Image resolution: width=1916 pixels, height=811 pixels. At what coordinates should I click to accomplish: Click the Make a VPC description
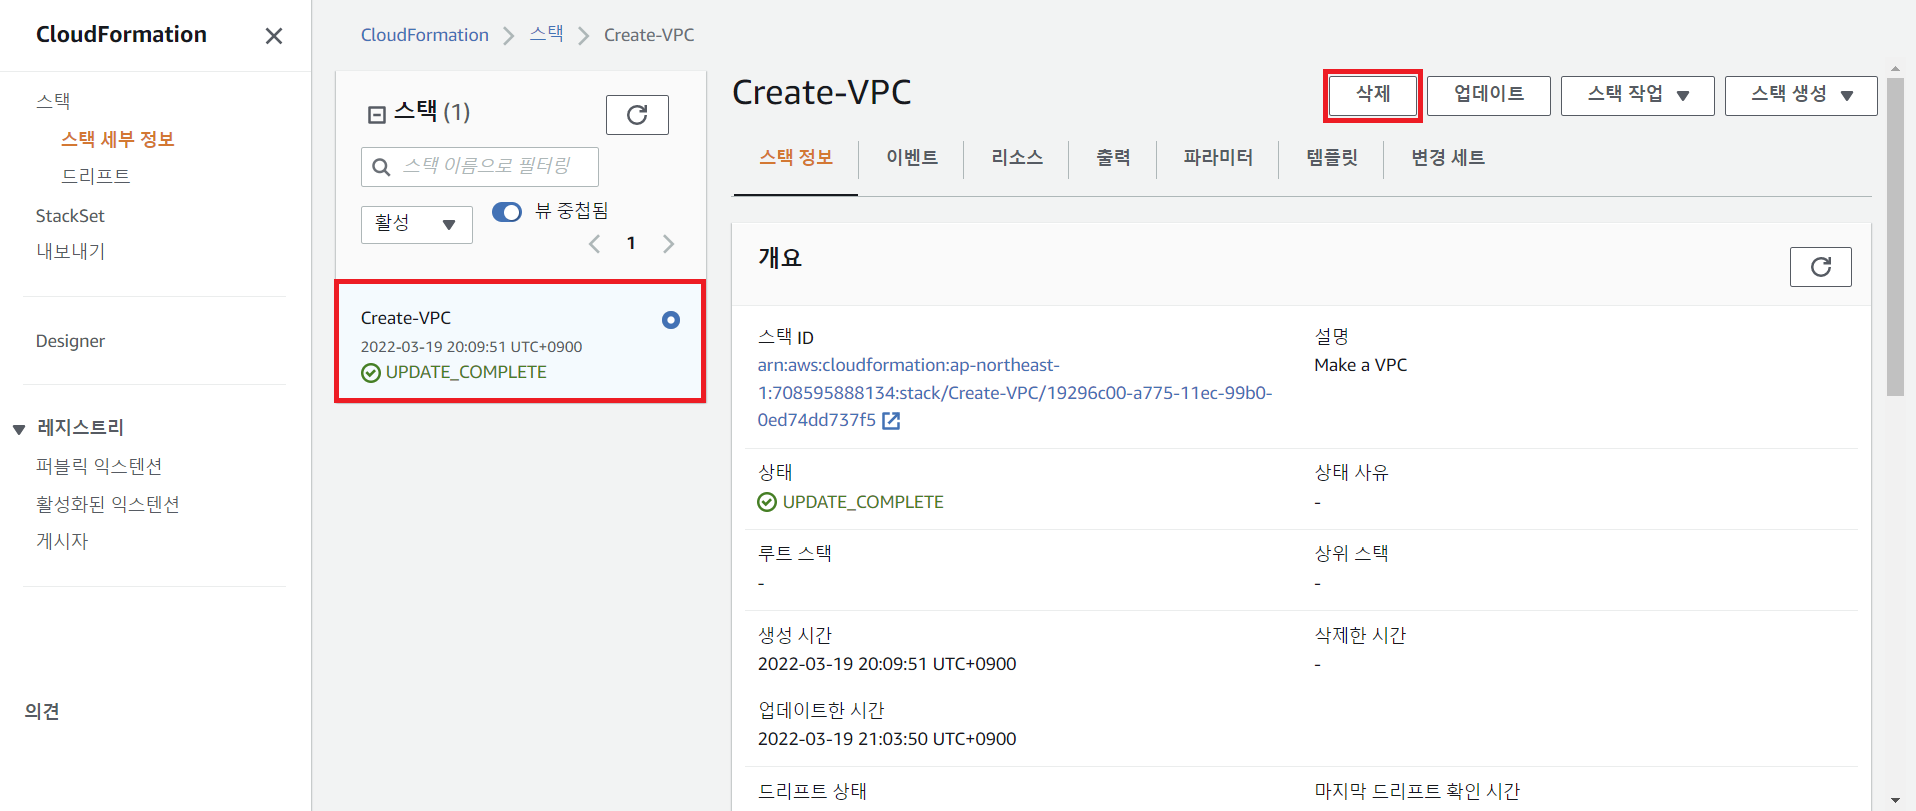pos(1360,365)
